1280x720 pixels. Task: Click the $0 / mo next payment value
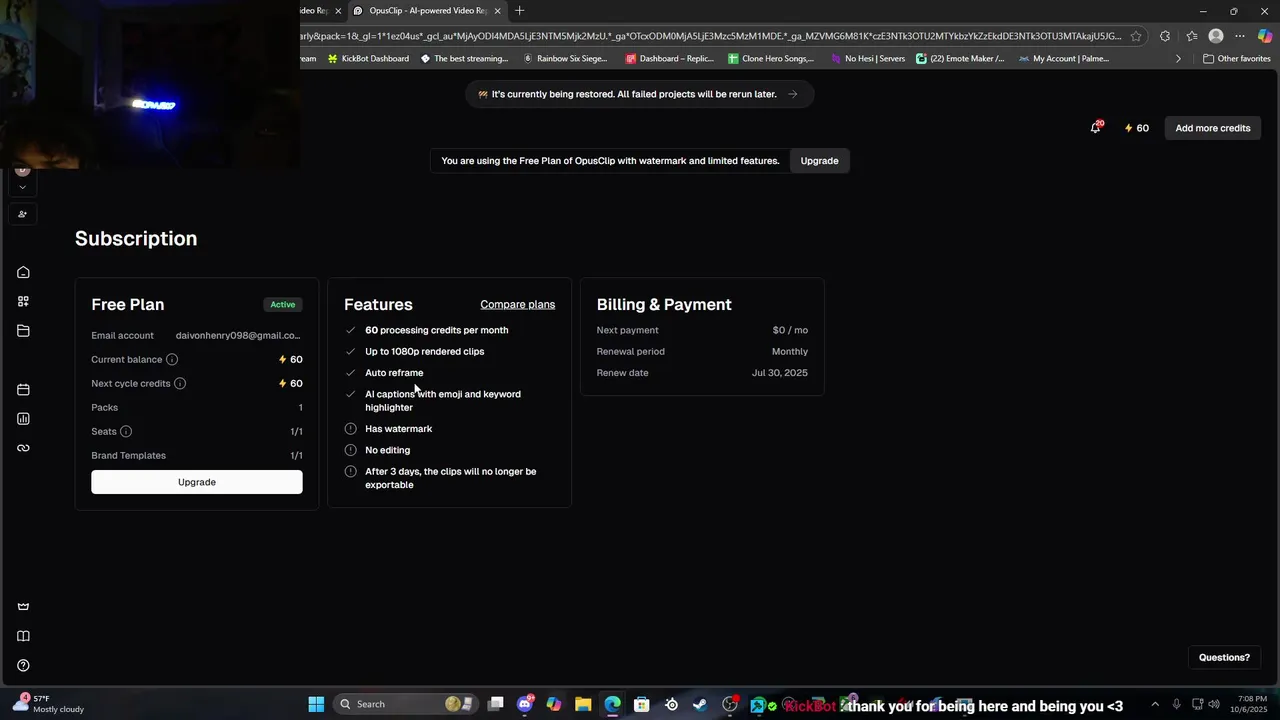pyautogui.click(x=790, y=330)
